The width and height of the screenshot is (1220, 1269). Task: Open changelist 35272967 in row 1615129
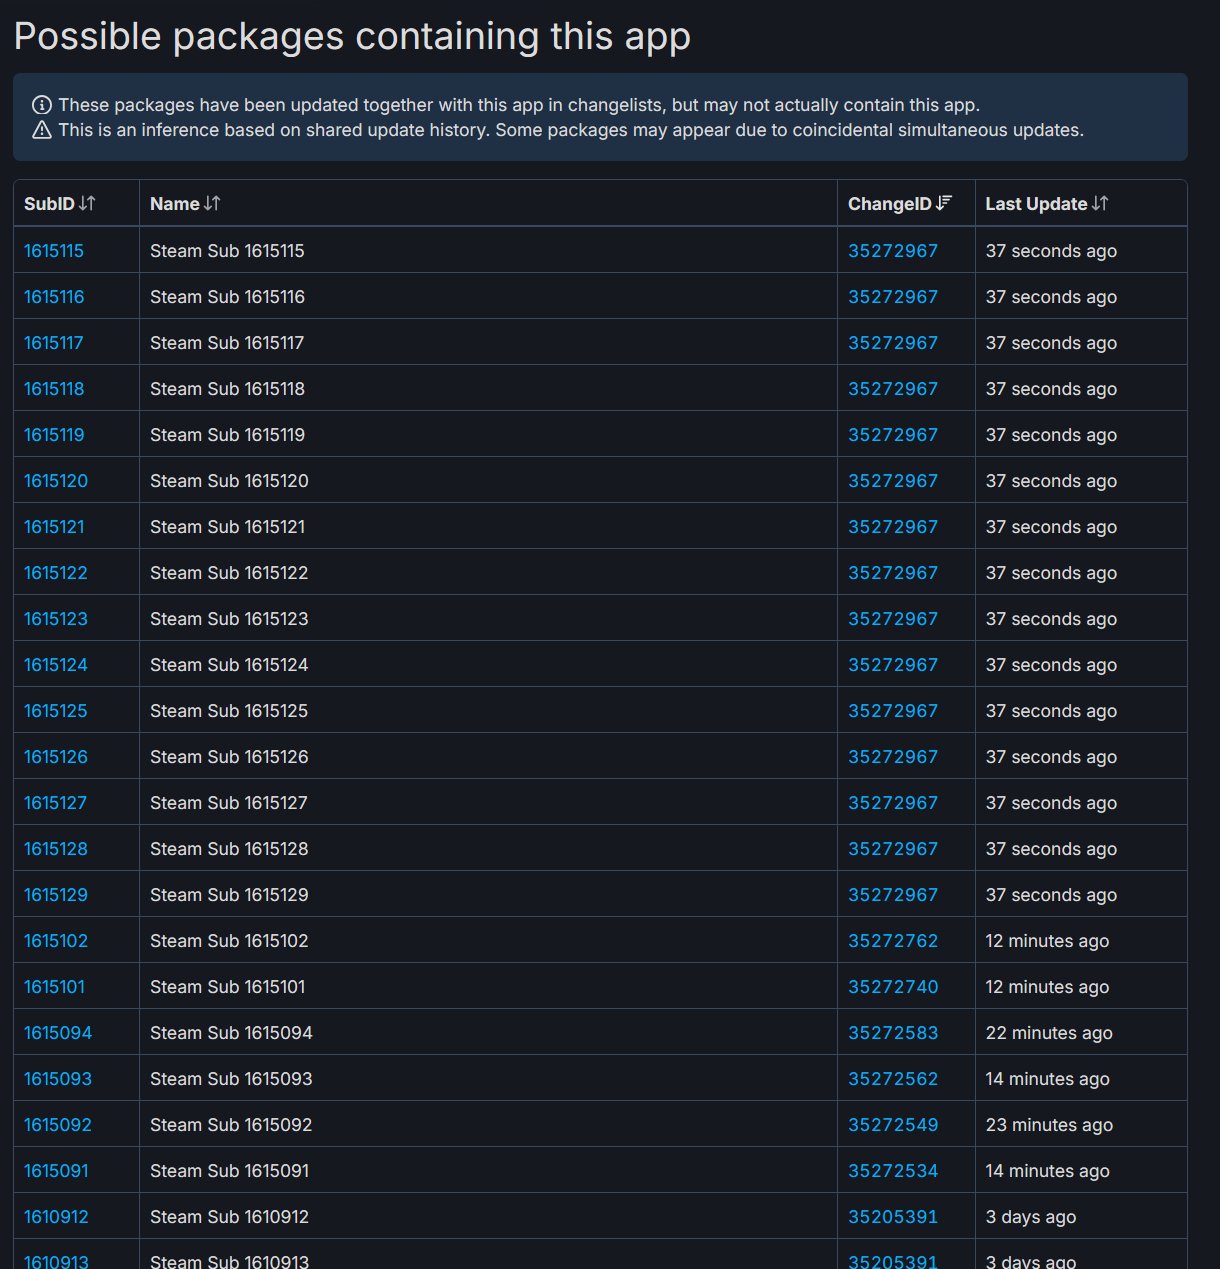tap(893, 895)
